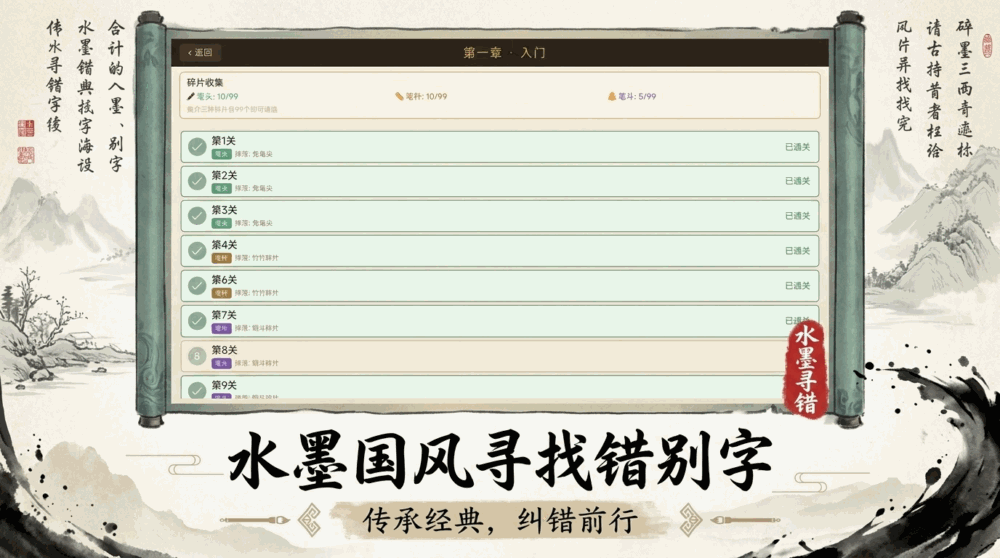
Task: Click the red 水墨寻错 seal badge
Action: pos(805,370)
